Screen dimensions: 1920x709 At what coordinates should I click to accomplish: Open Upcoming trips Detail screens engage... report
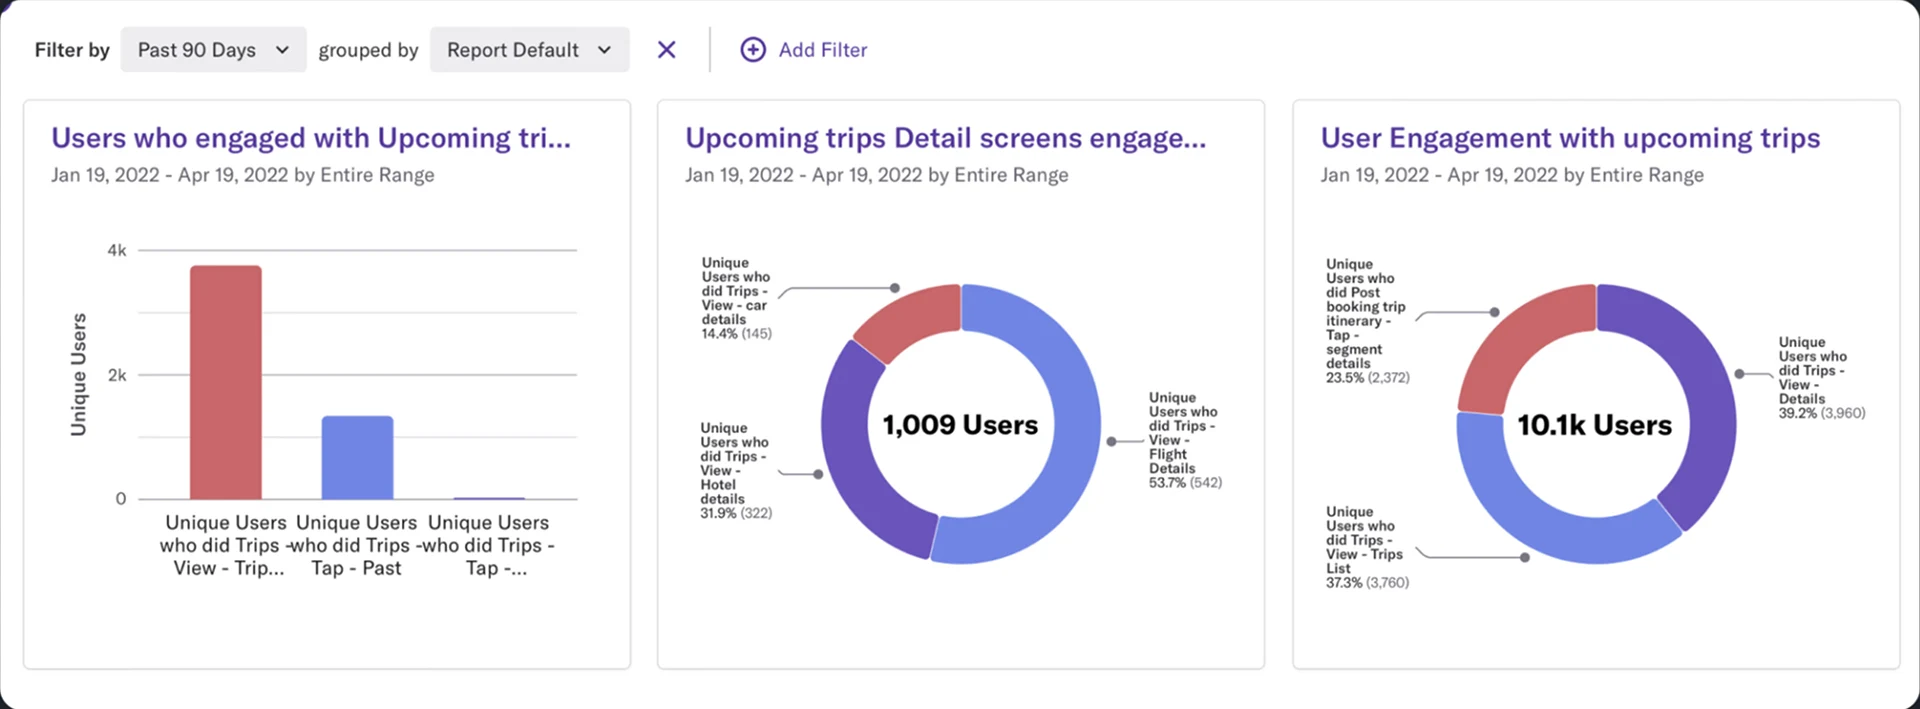(945, 138)
